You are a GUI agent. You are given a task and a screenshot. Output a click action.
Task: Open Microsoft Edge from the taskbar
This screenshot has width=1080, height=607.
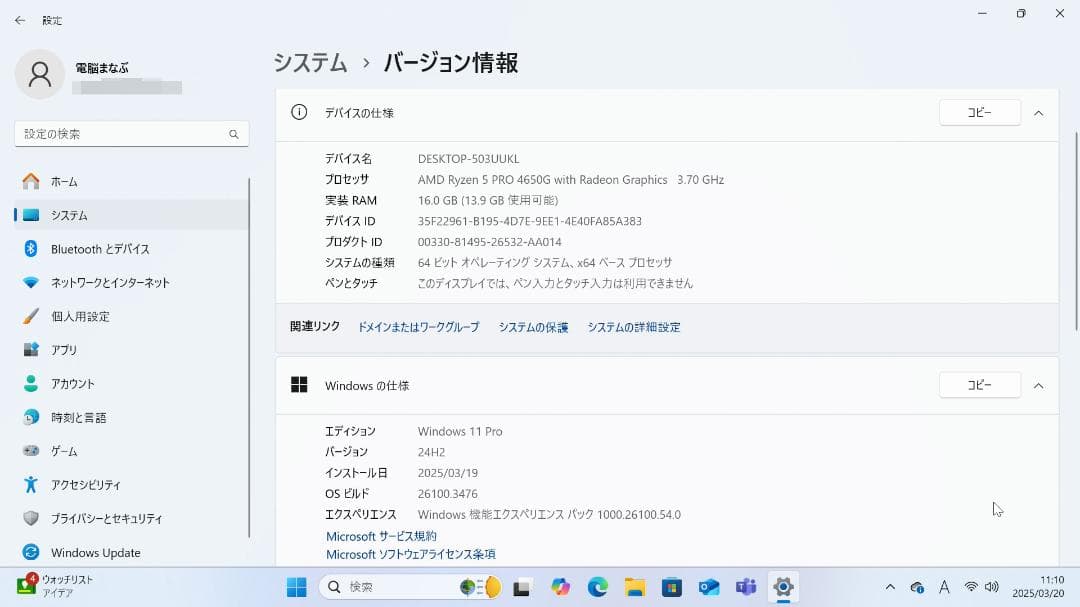597,587
